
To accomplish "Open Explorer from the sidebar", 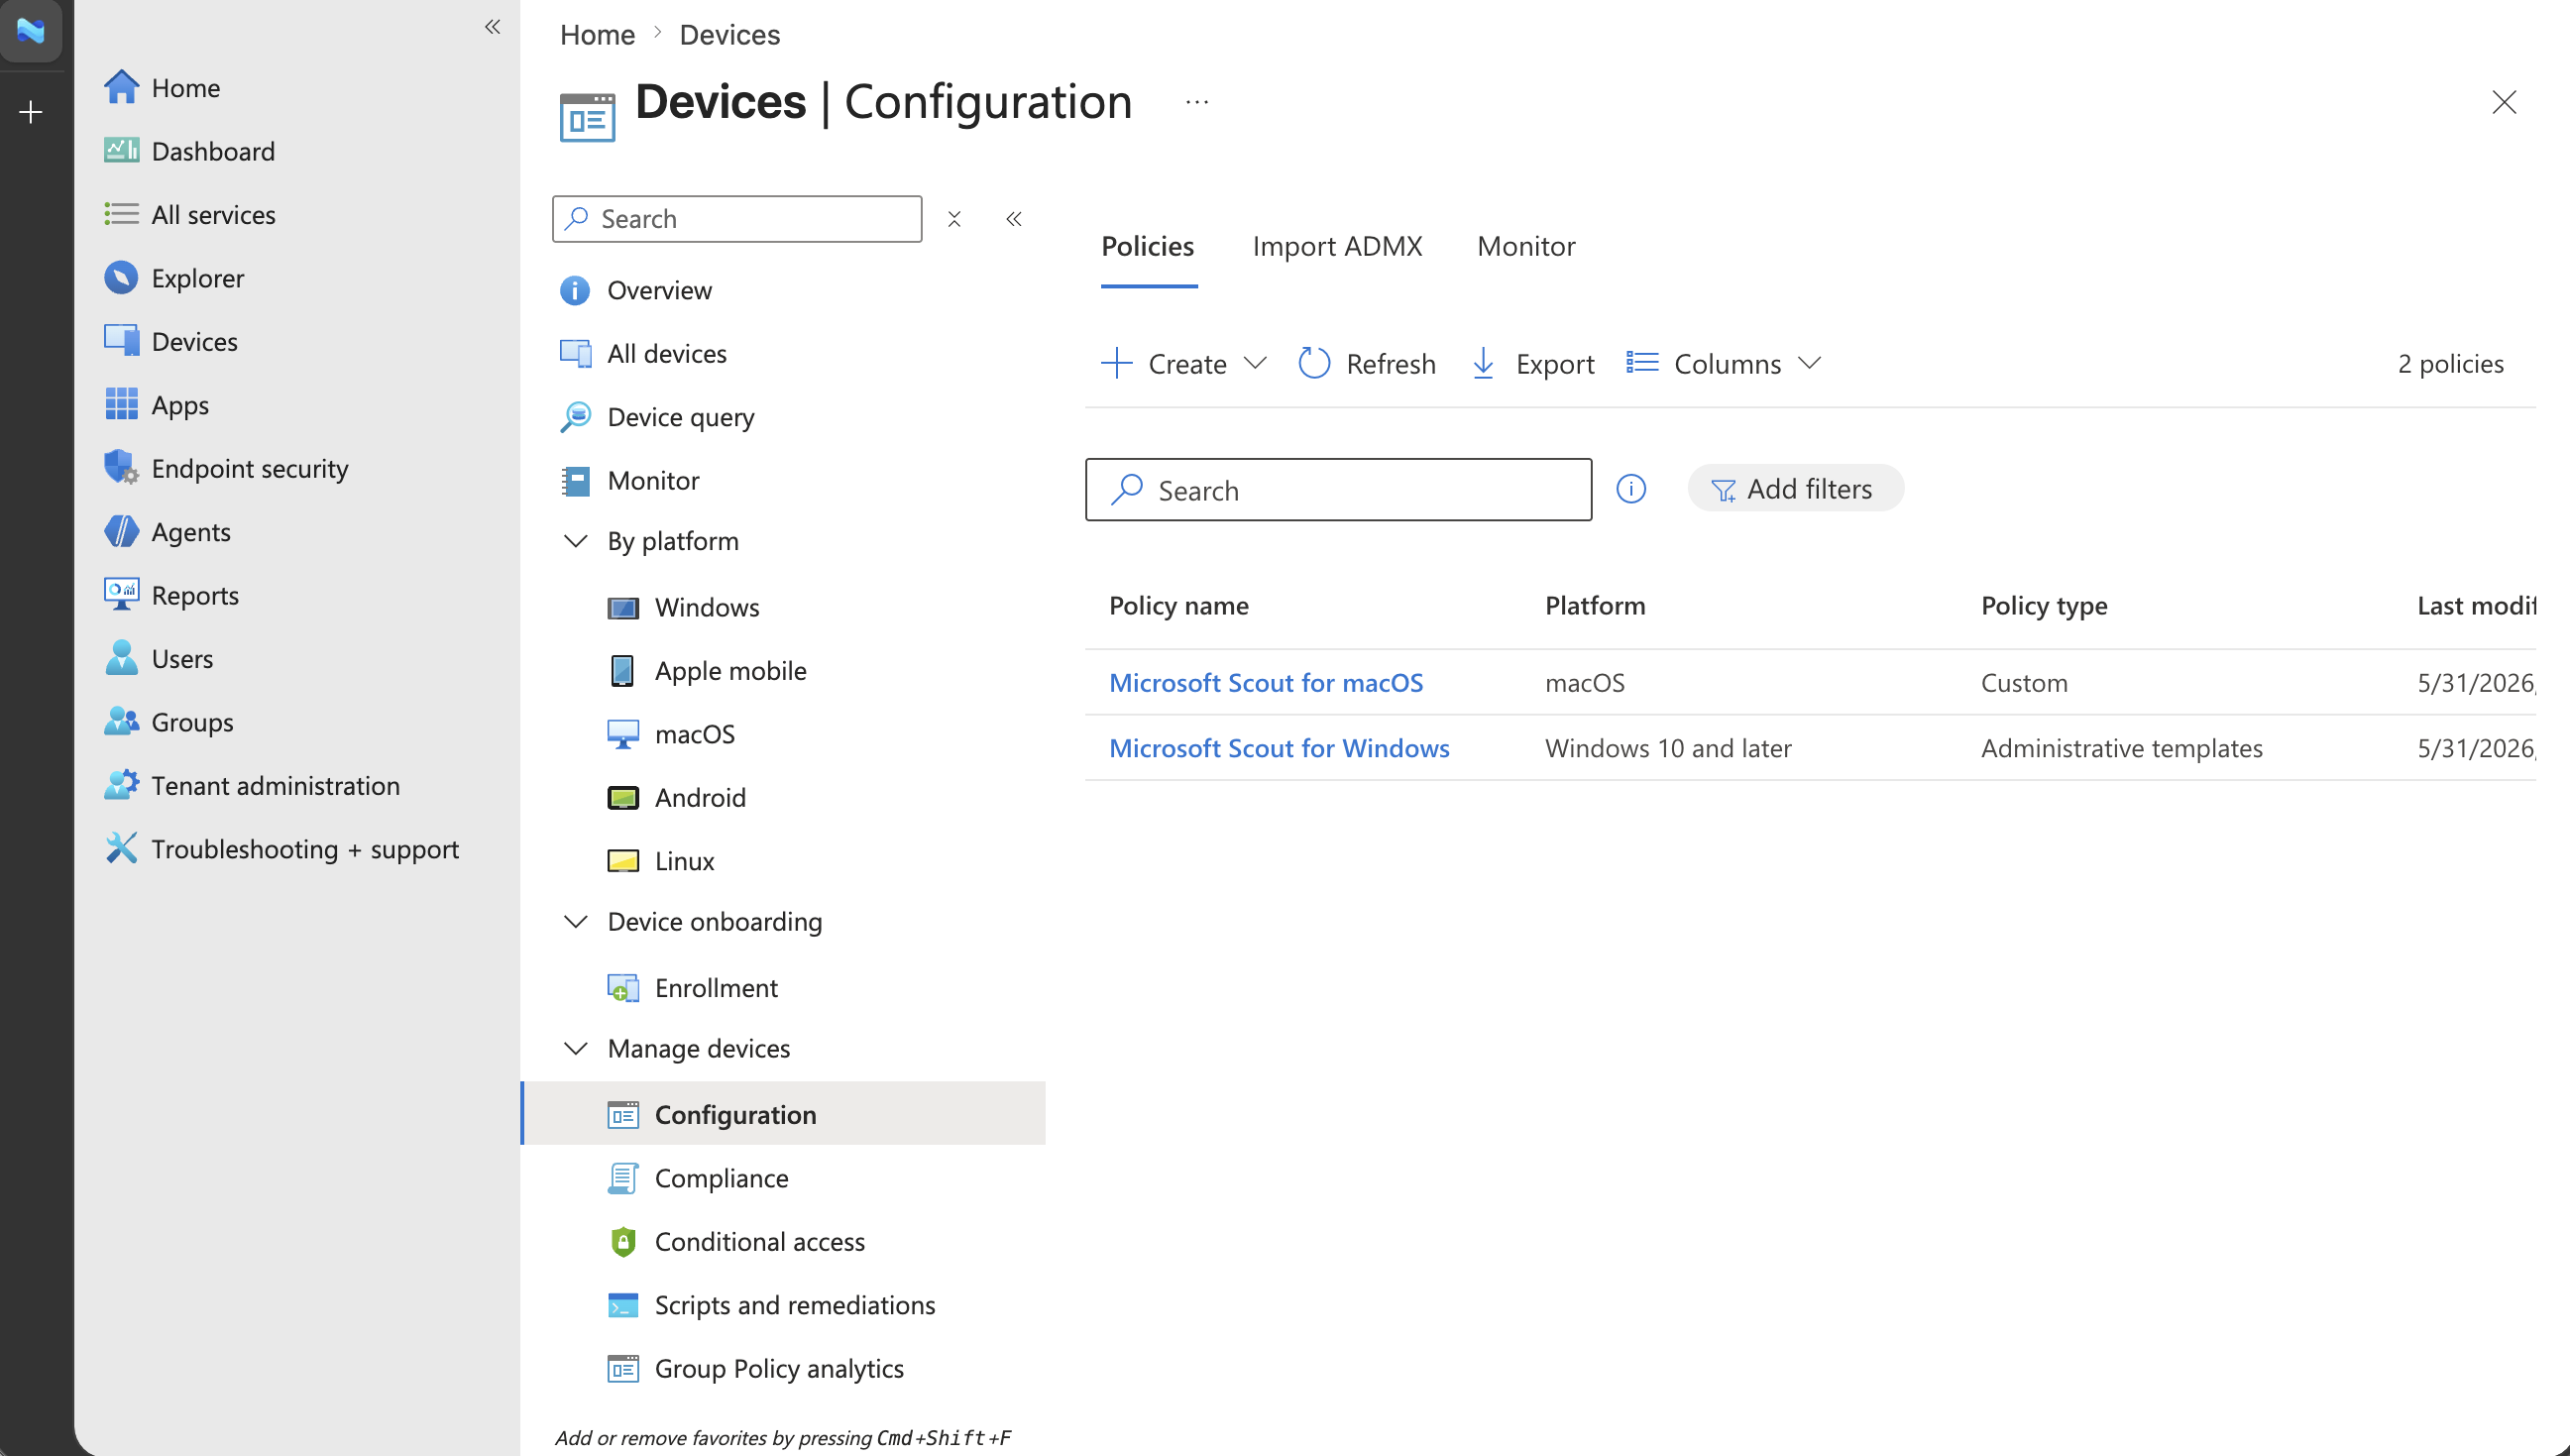I will (174, 278).
